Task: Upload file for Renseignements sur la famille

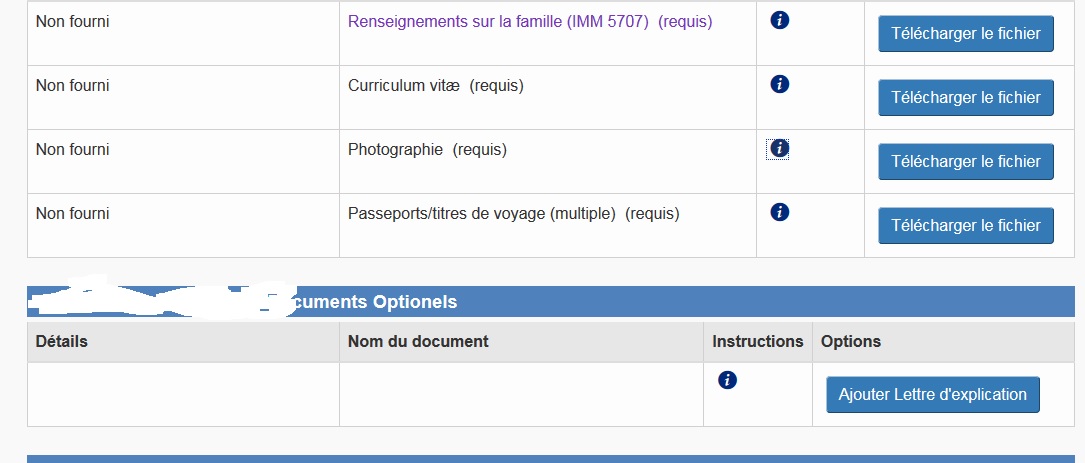Action: pyautogui.click(x=965, y=34)
